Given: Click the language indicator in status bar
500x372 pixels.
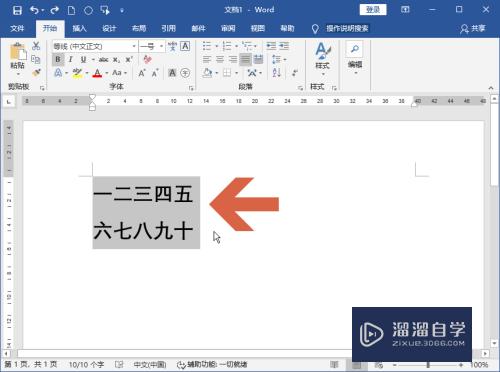Looking at the screenshot, I should click(x=150, y=365).
